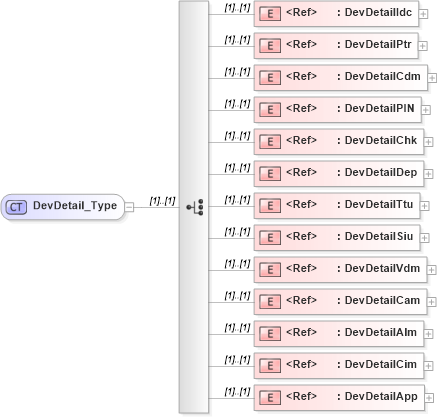Click the E icon of DevDetailDep
The image size is (437, 417).
[x=270, y=174]
